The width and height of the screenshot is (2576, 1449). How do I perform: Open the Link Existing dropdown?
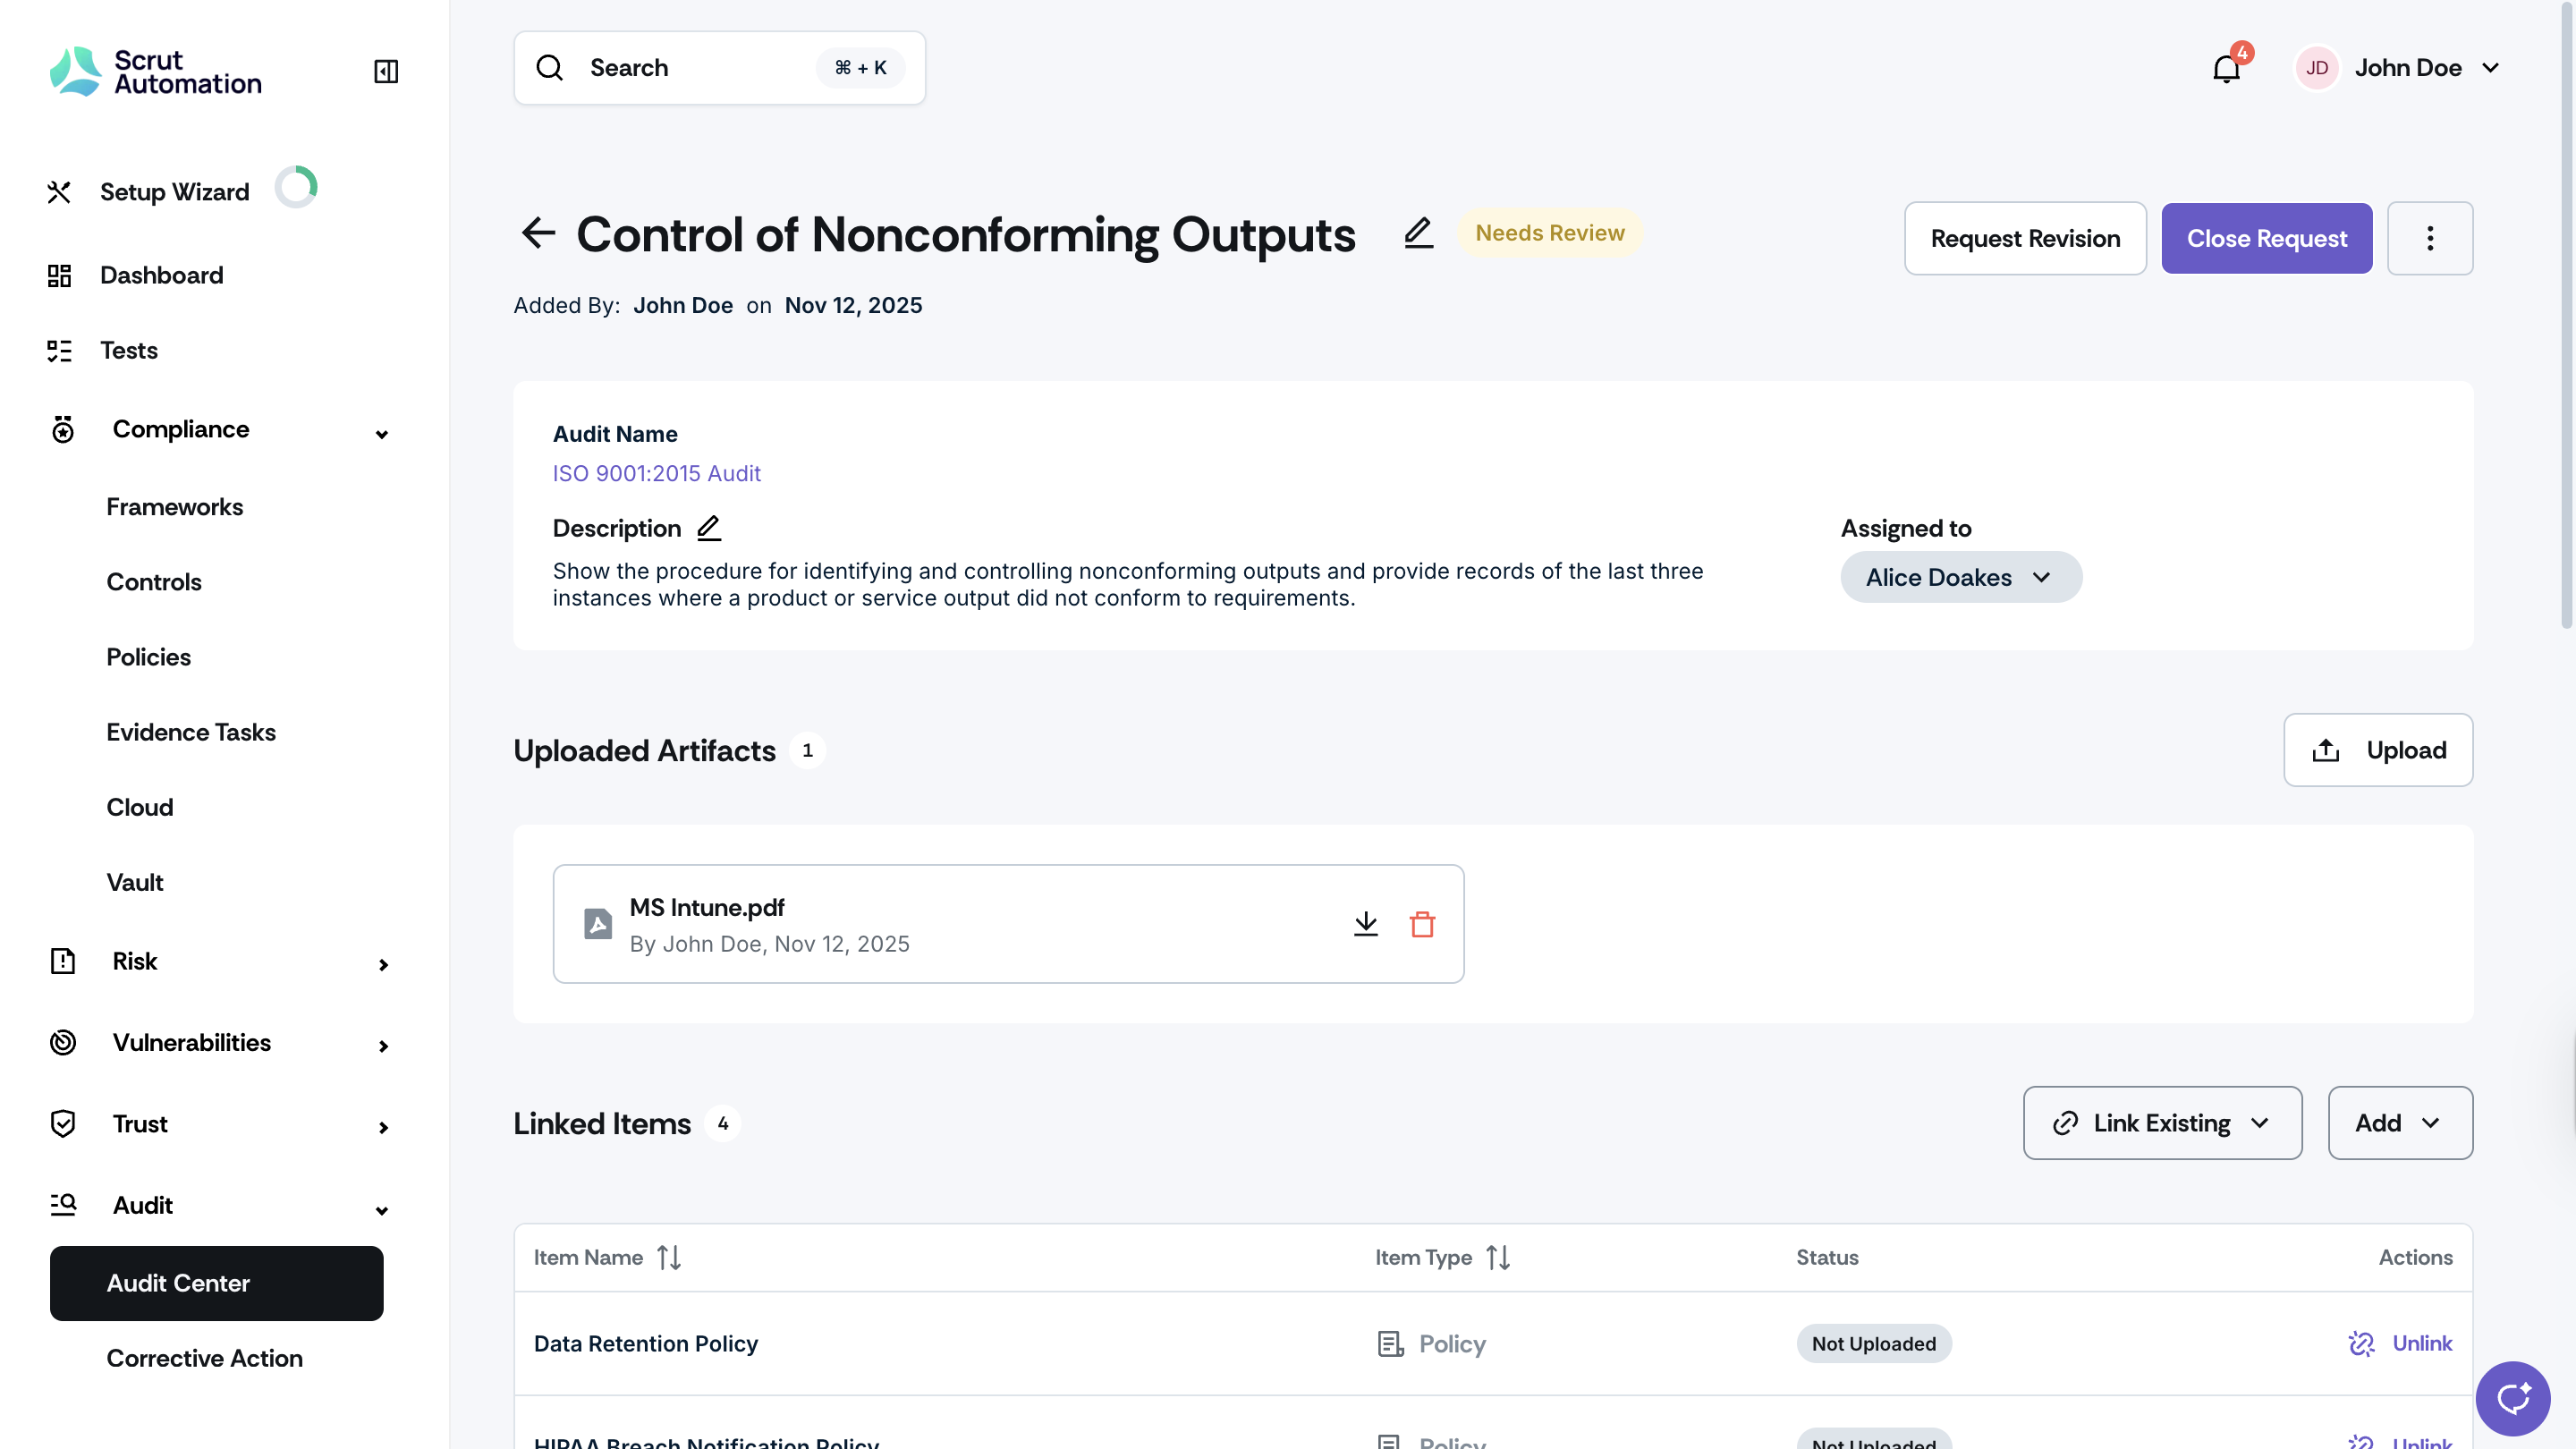(x=2162, y=1123)
